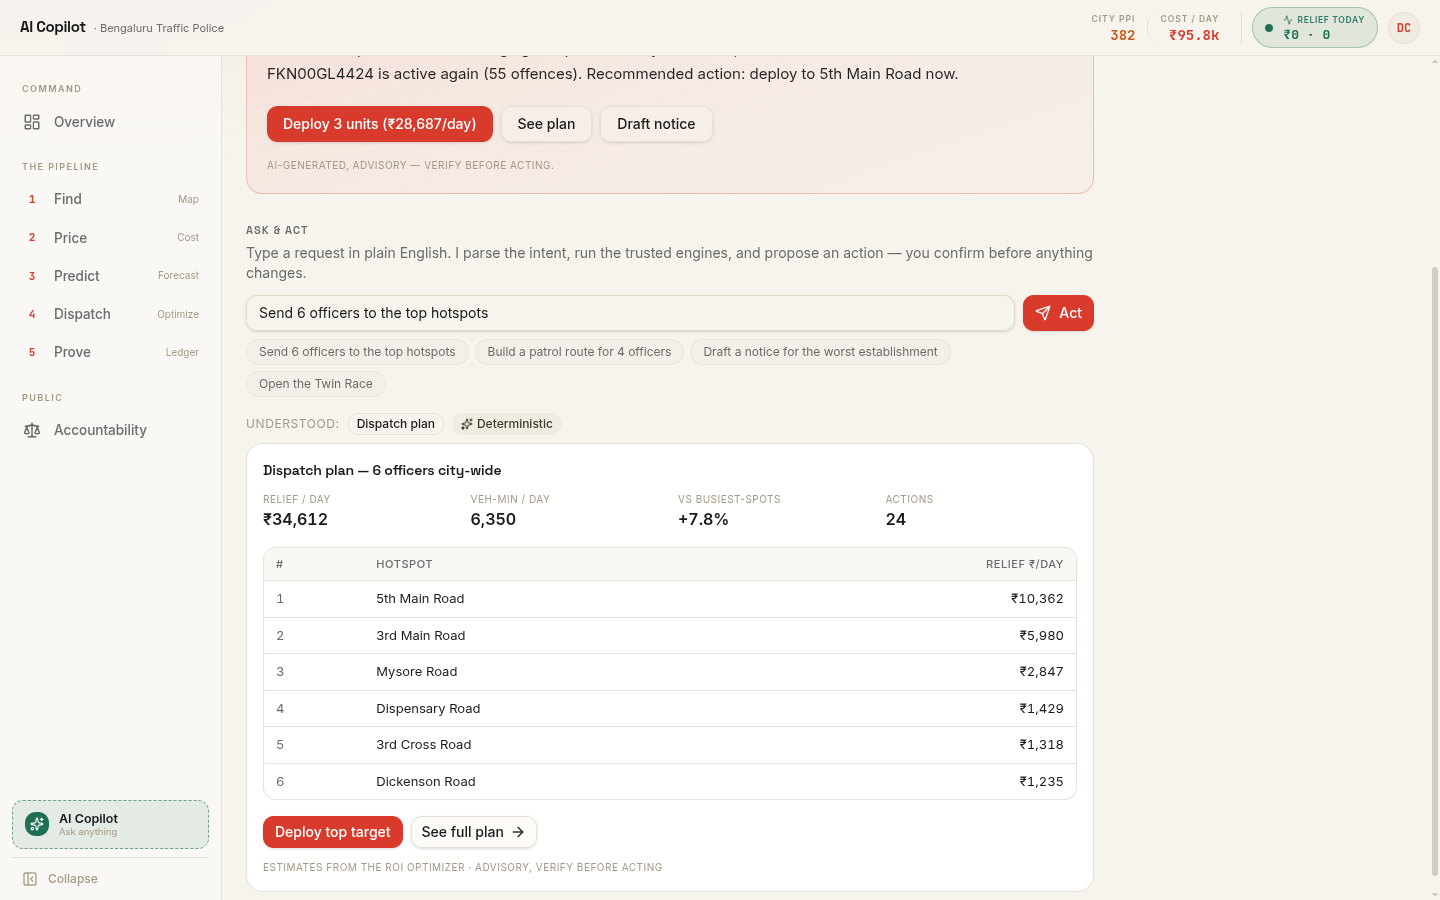Viewport: 1440px width, 900px height.
Task: Click the Deterministic tag
Action: pos(507,424)
